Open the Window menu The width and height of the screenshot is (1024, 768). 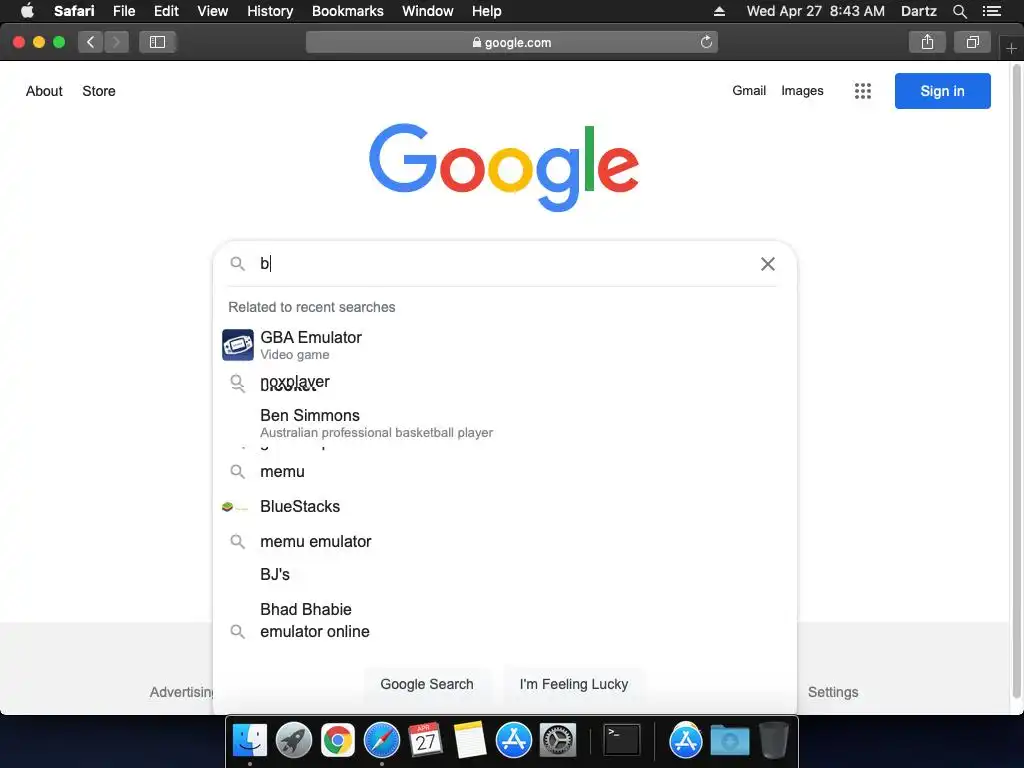point(428,11)
